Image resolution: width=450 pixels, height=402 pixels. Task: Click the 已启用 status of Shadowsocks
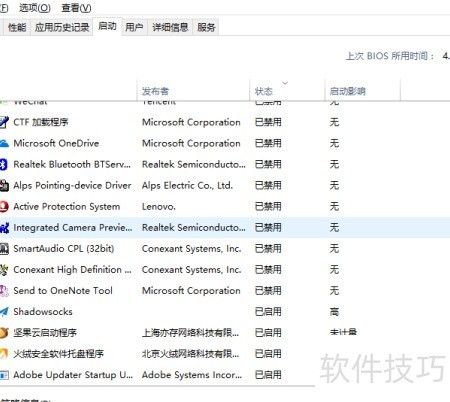pos(268,312)
